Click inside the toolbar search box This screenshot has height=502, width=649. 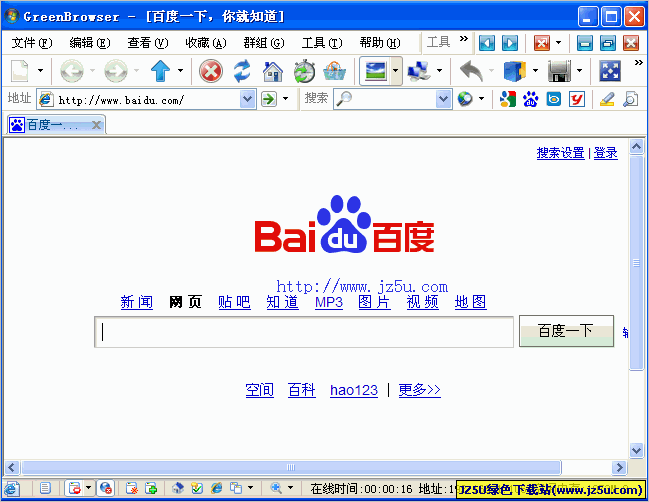pyautogui.click(x=392, y=99)
